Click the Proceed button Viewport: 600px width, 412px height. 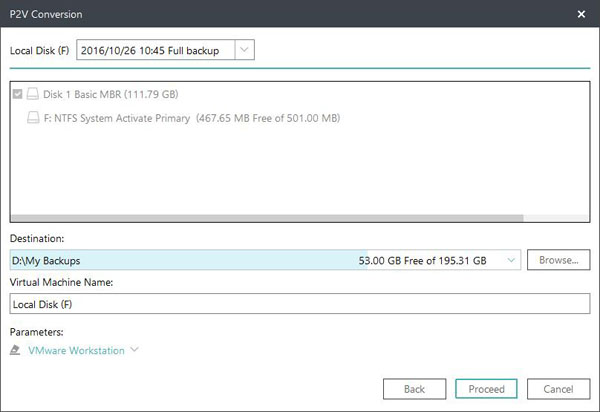point(486,389)
